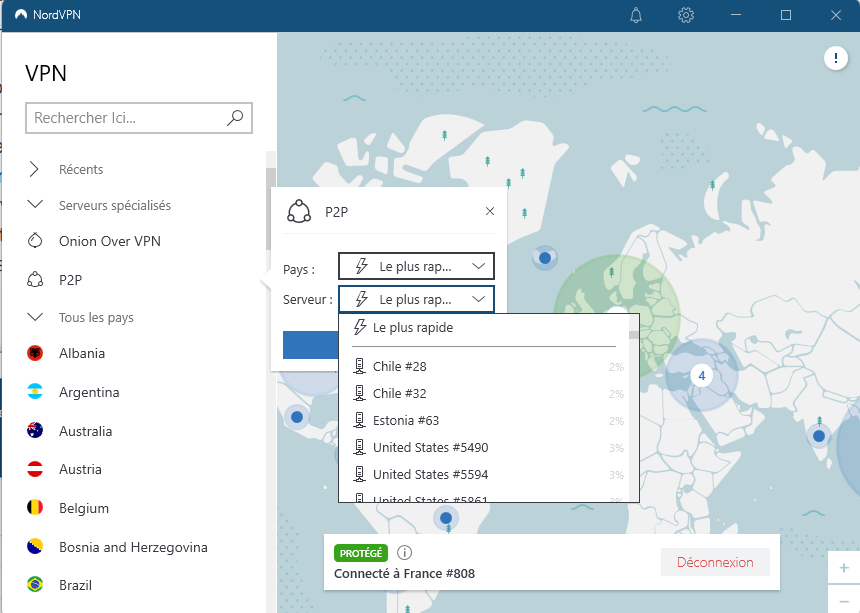Click the info icon next to PROTÉGÉ

tap(404, 553)
